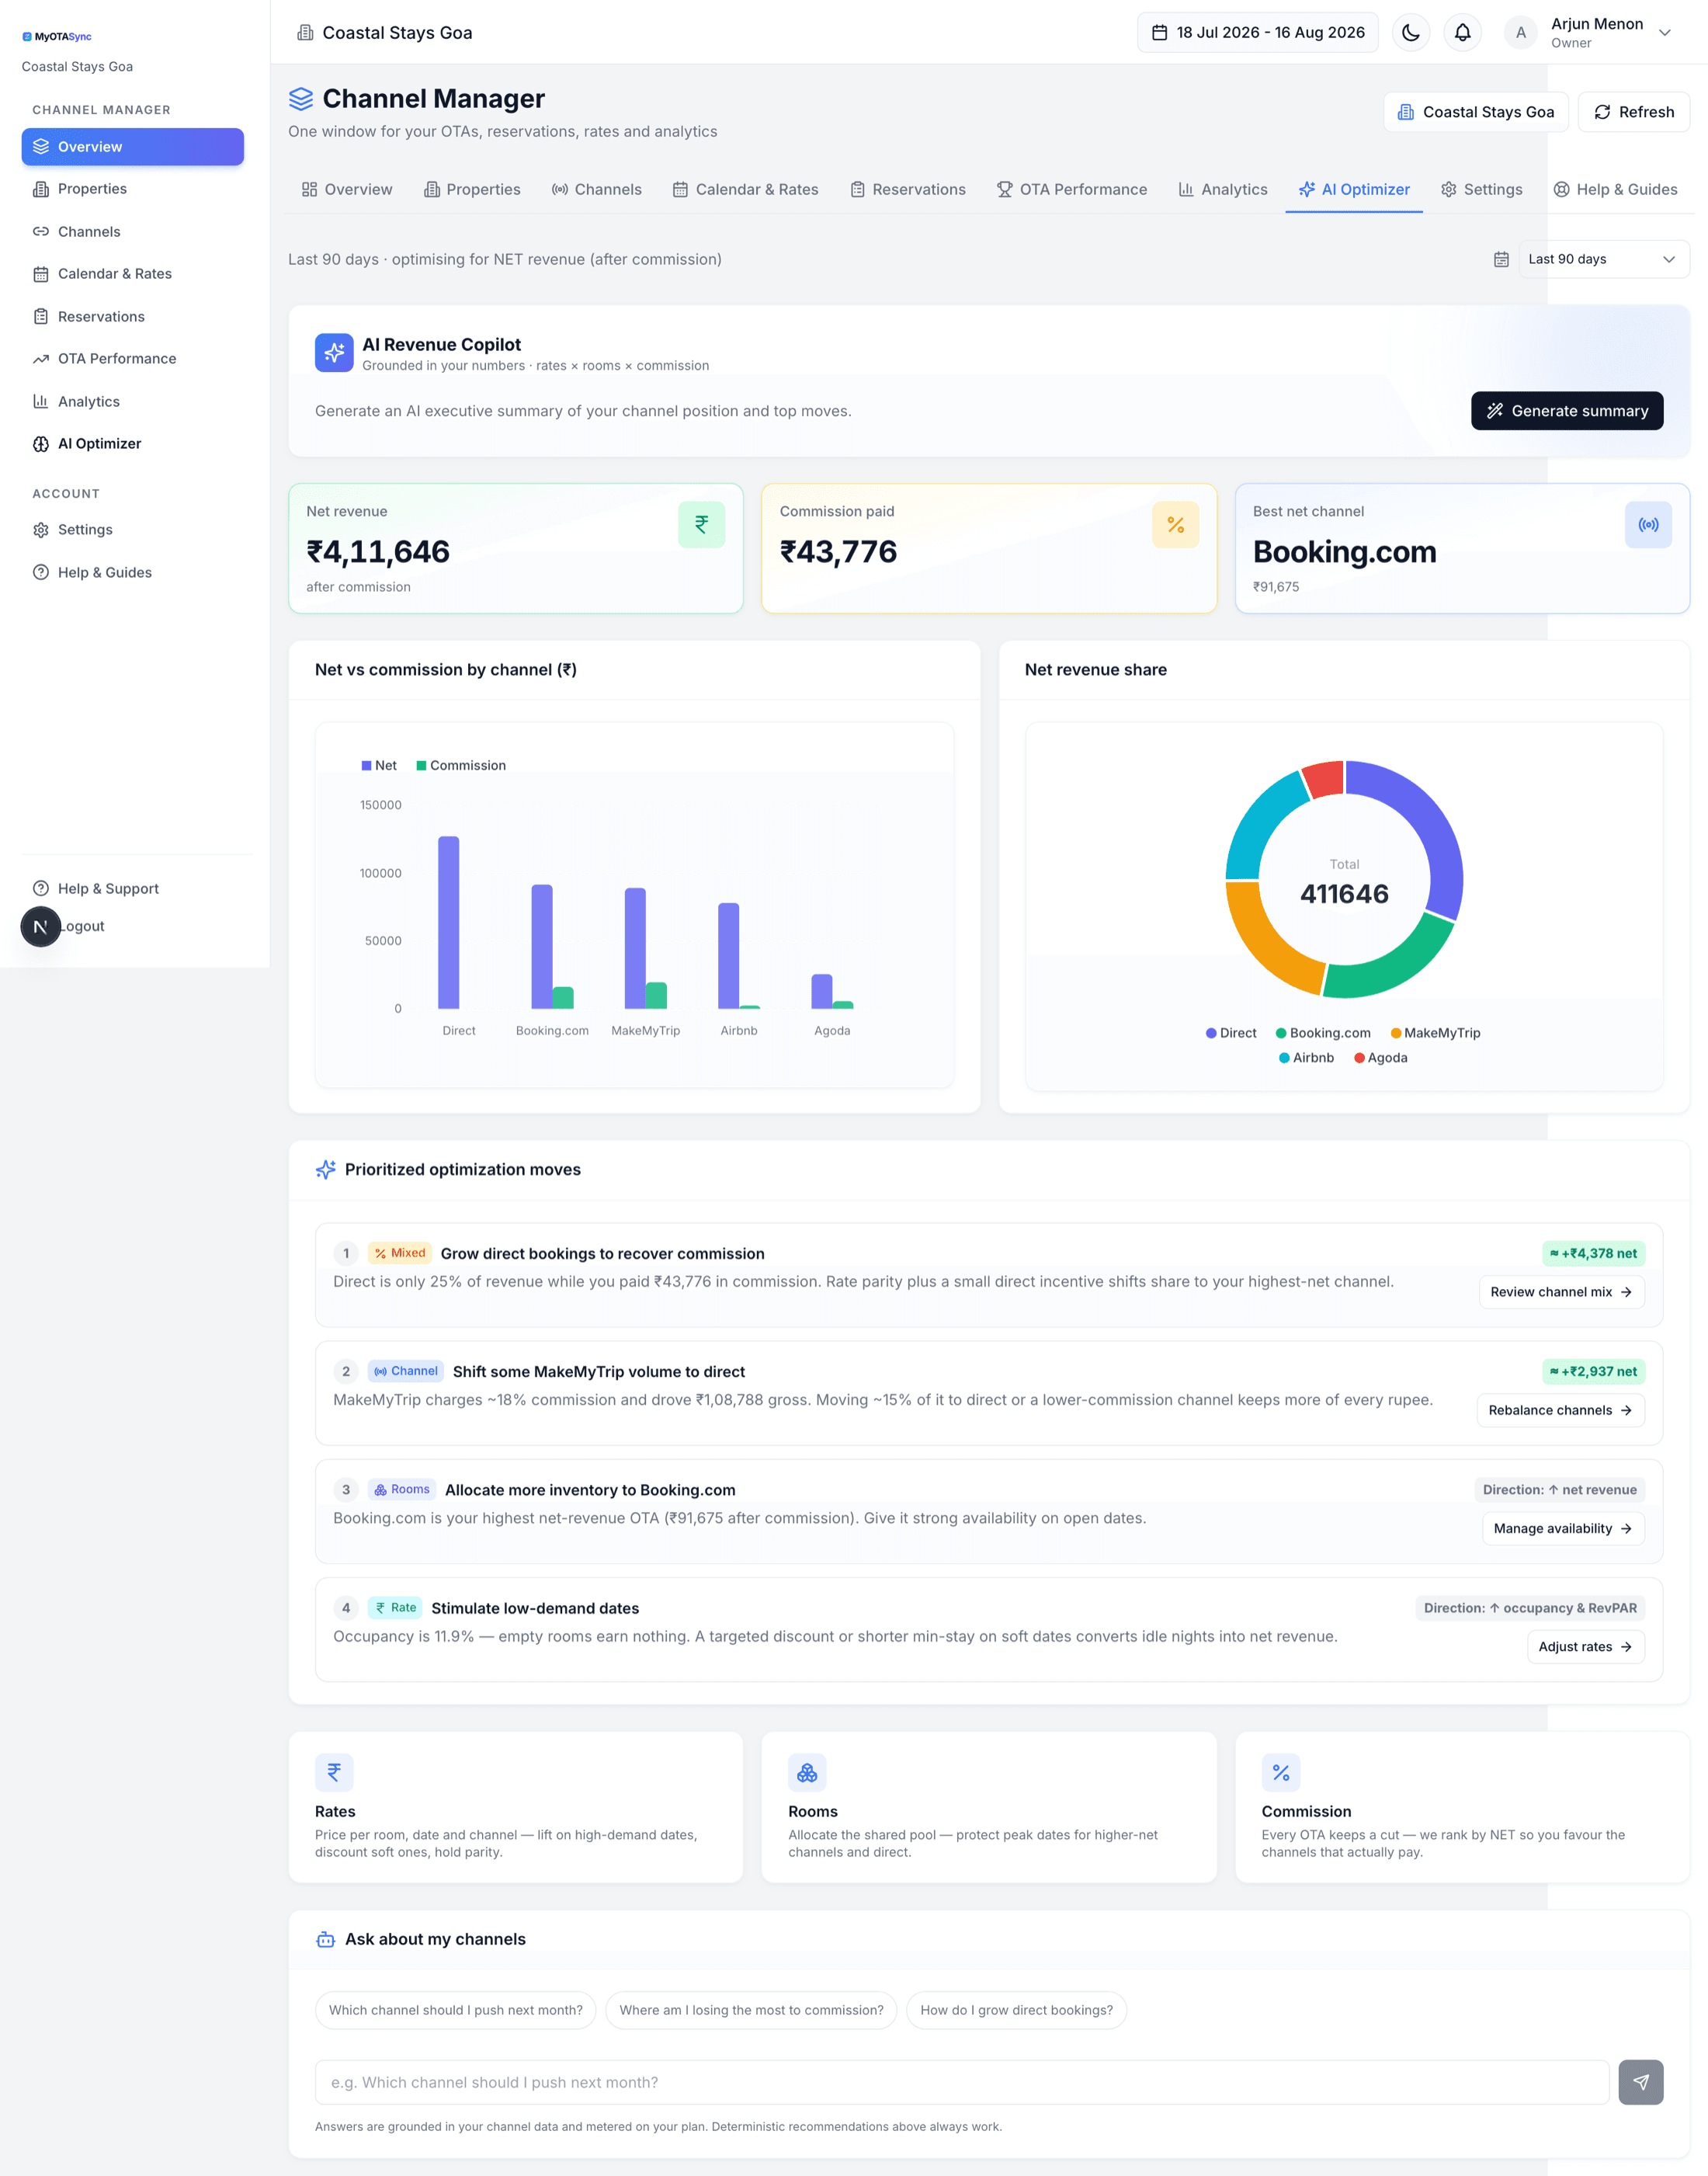
Task: Click AI Optimizer brain icon in sidebar
Action: click(x=41, y=444)
